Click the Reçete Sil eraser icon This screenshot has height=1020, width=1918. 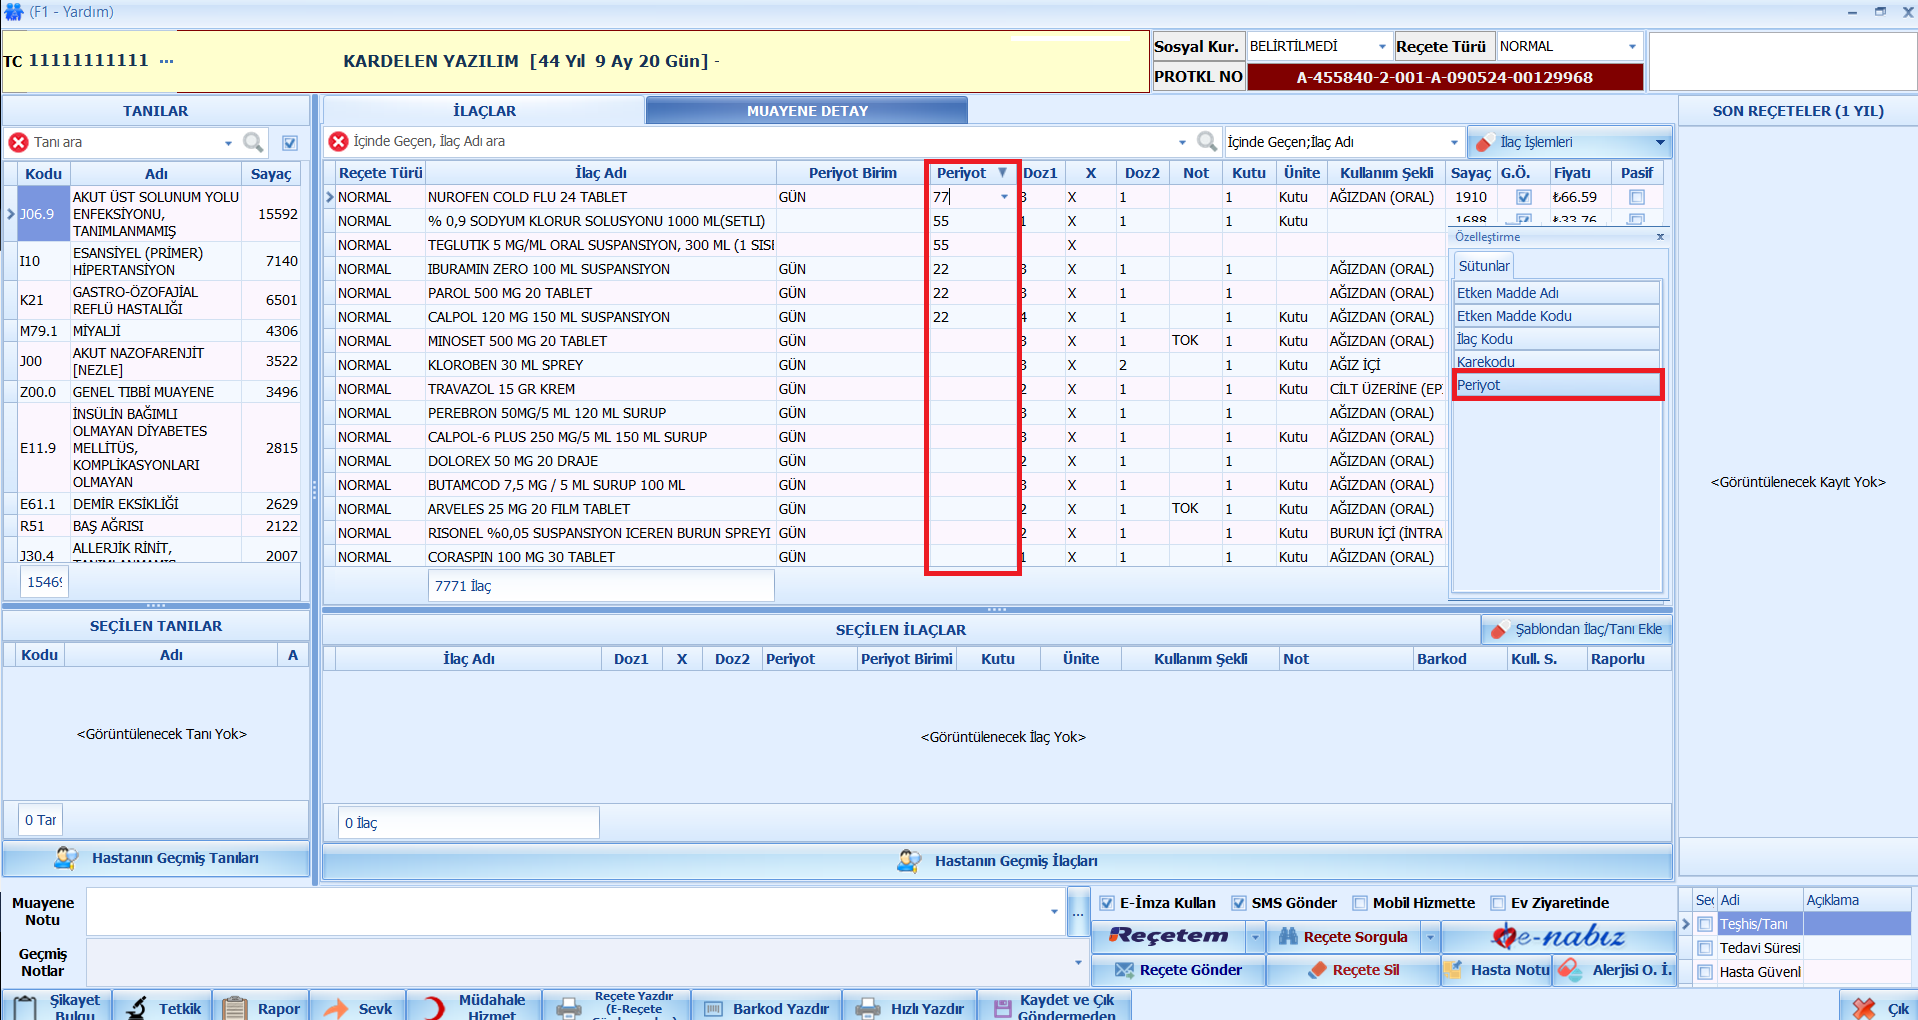click(x=1317, y=970)
